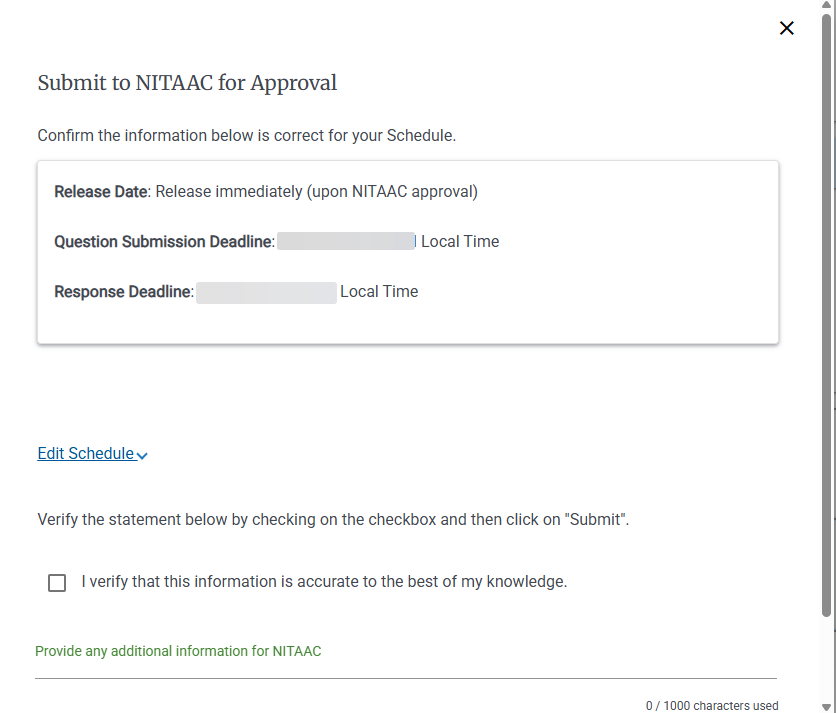
Task: Click Local Time next to Response Deadline
Action: 379,291
